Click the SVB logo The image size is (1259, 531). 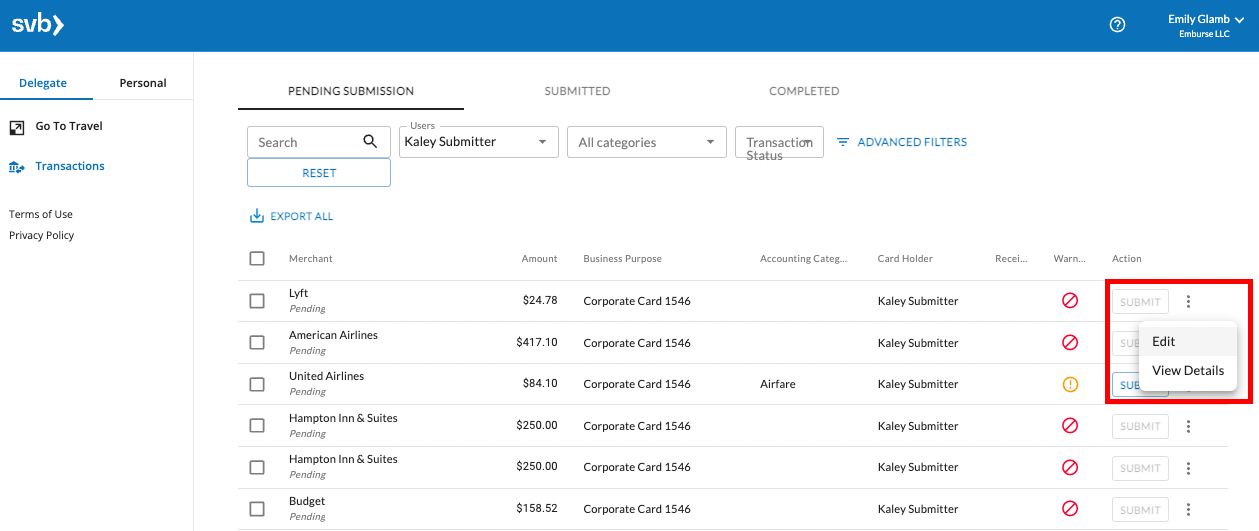click(38, 25)
